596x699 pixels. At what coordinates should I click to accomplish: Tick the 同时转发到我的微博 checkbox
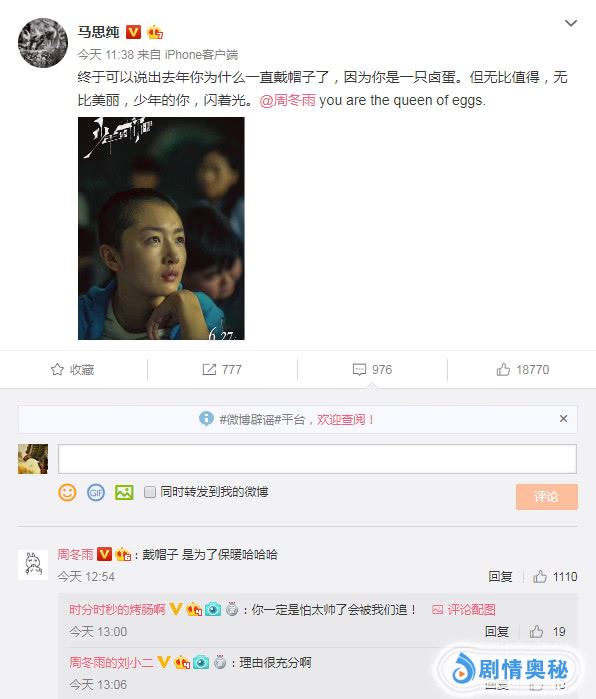click(x=150, y=492)
